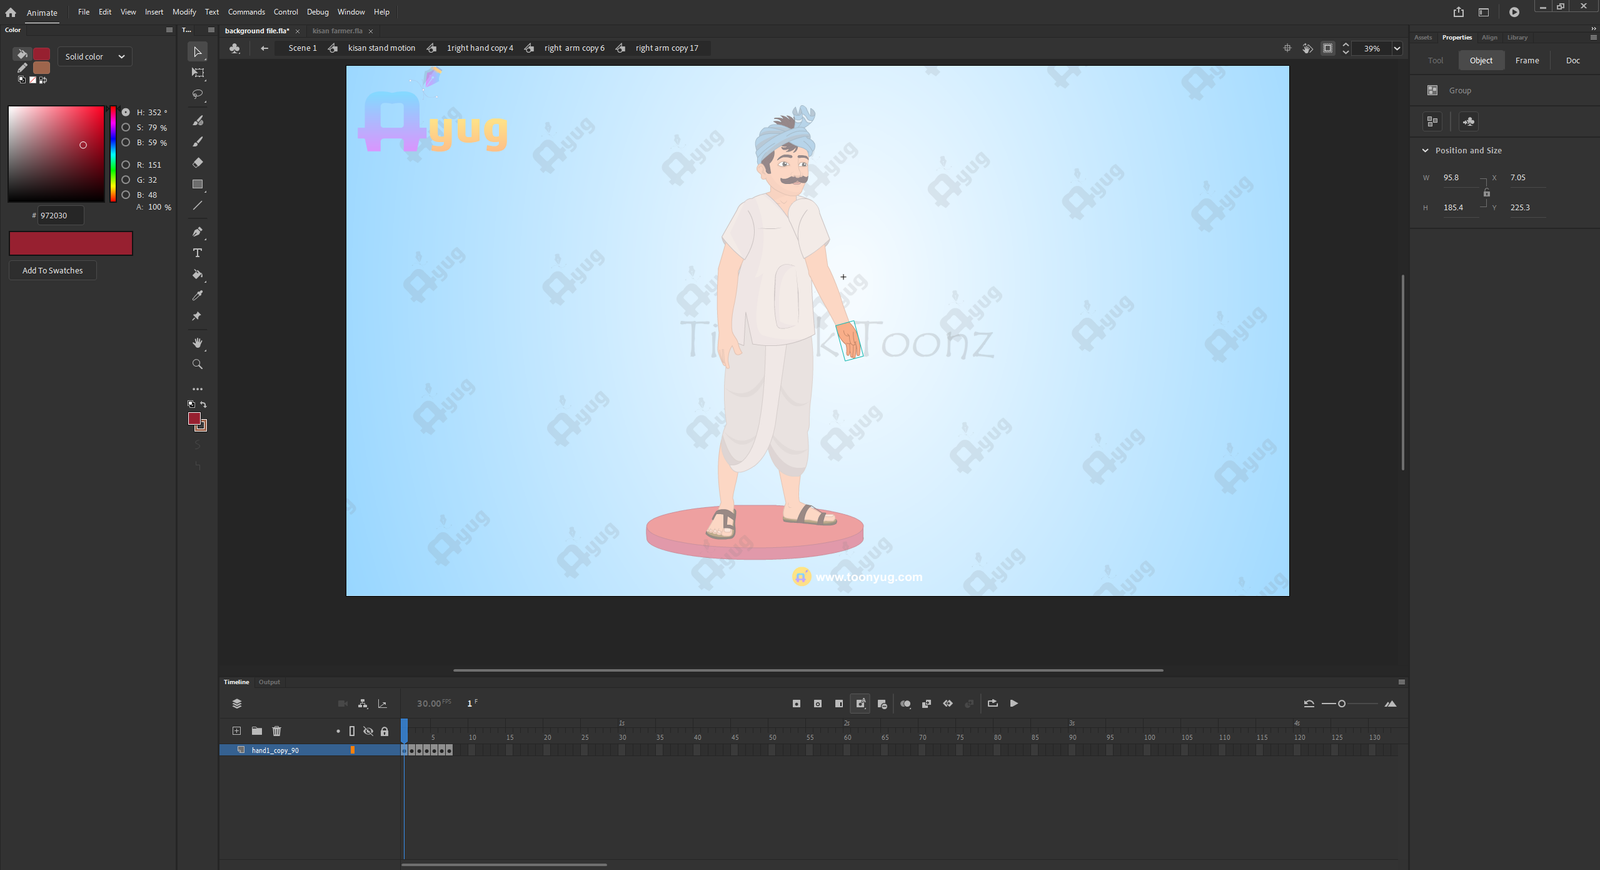Toggle lock all layers in timeline

(x=384, y=731)
